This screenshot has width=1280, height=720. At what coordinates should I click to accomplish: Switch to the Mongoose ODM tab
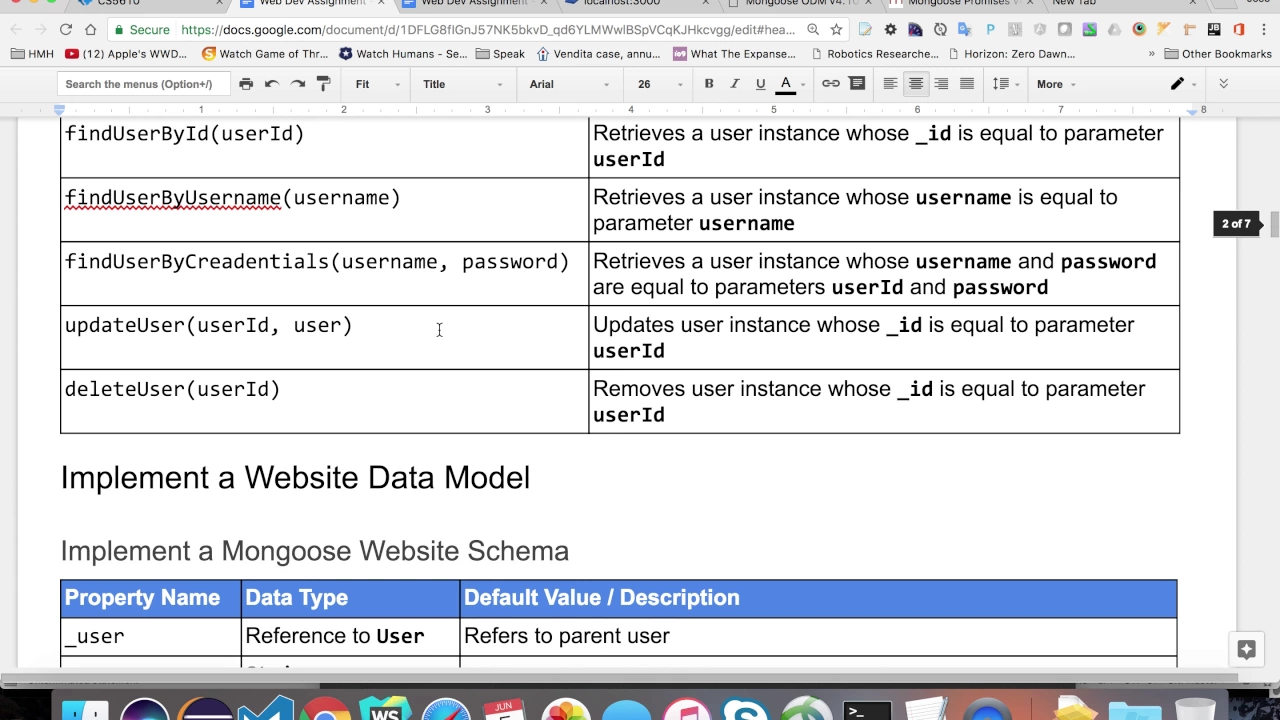pos(800,3)
